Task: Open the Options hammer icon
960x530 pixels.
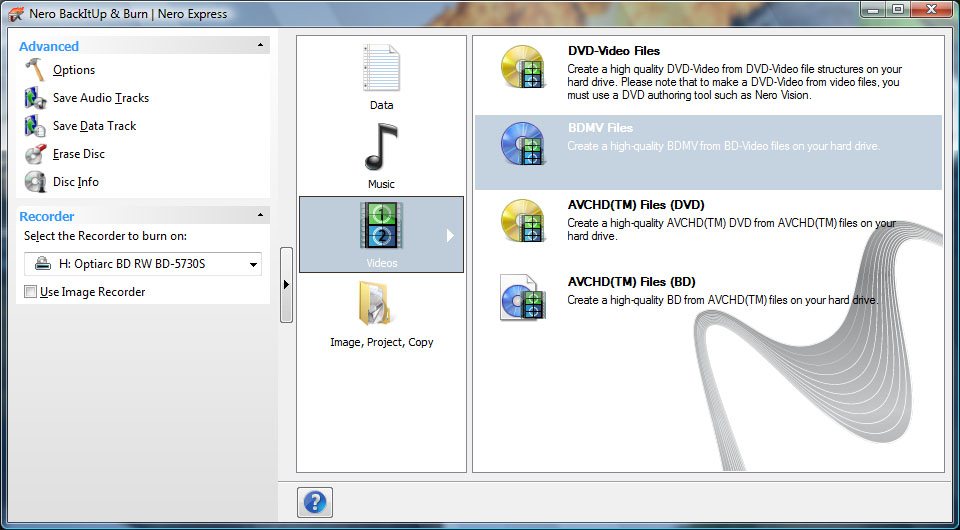Action: (35, 70)
